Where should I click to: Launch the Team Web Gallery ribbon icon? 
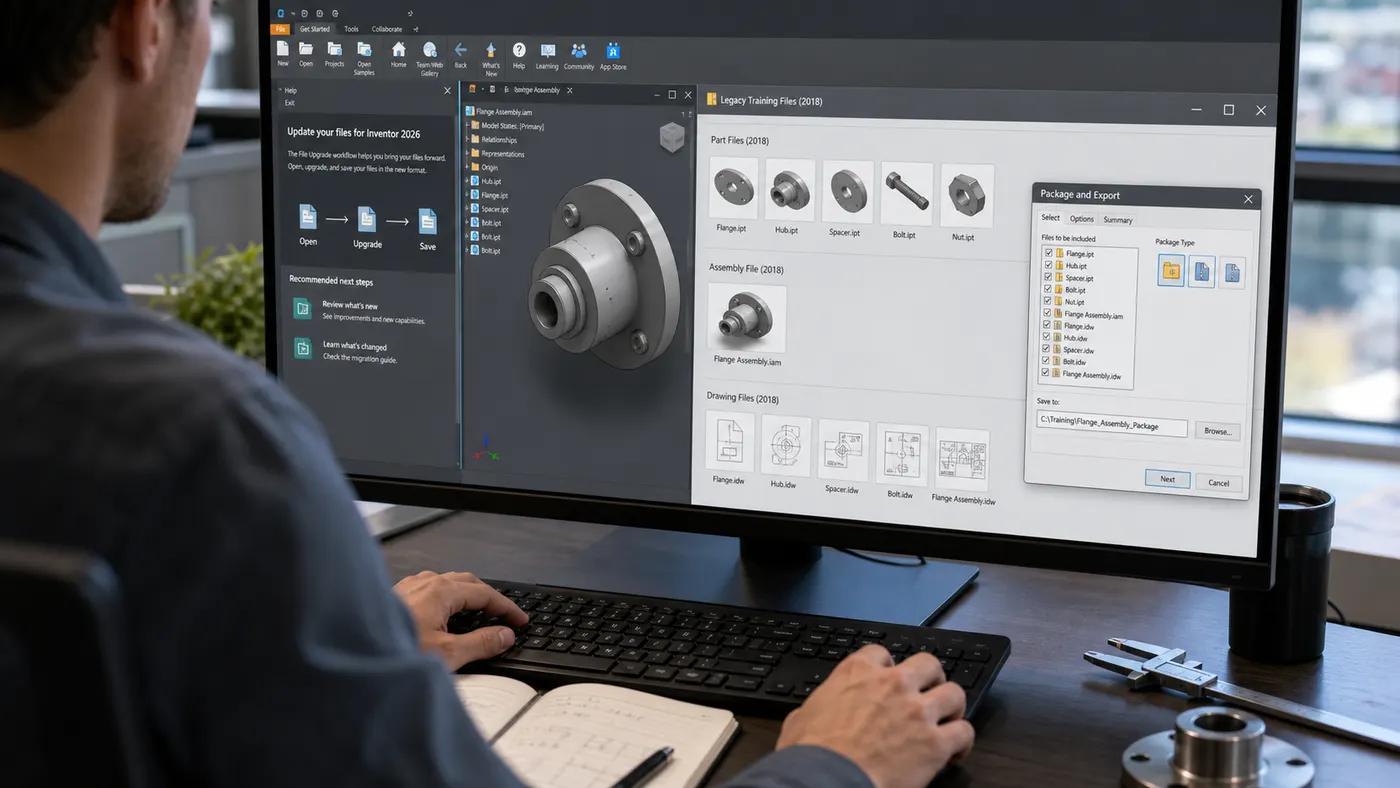(x=429, y=49)
